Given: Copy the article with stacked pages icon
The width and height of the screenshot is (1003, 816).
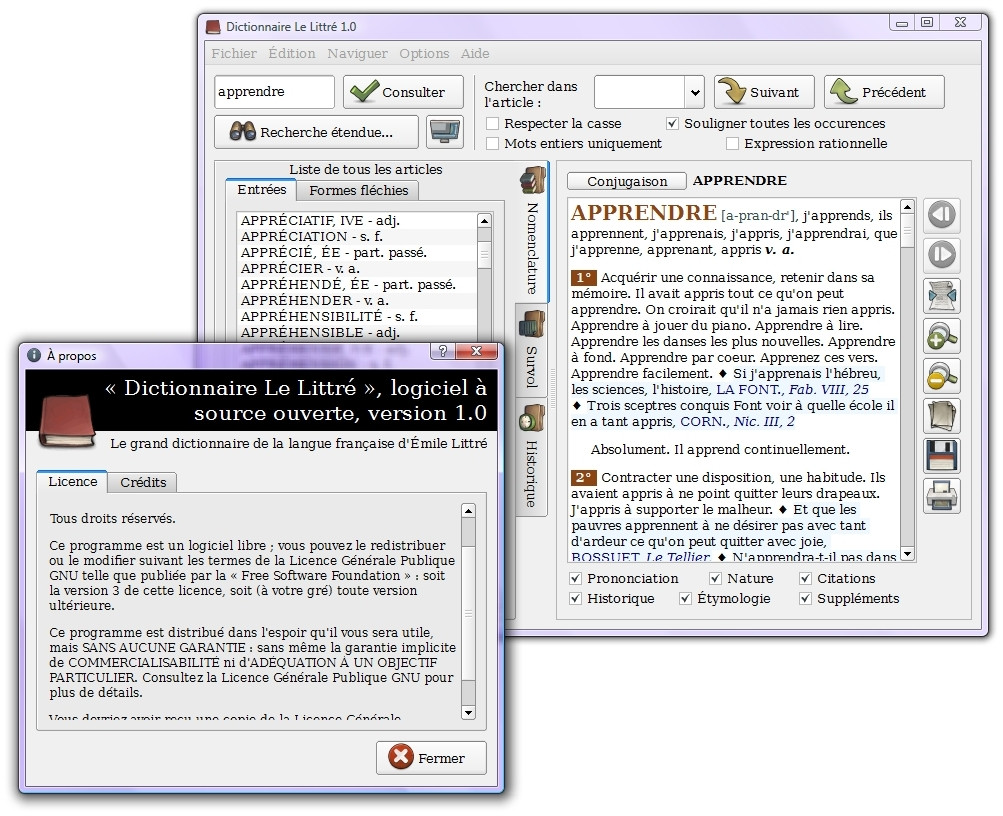Looking at the screenshot, I should pos(941,416).
